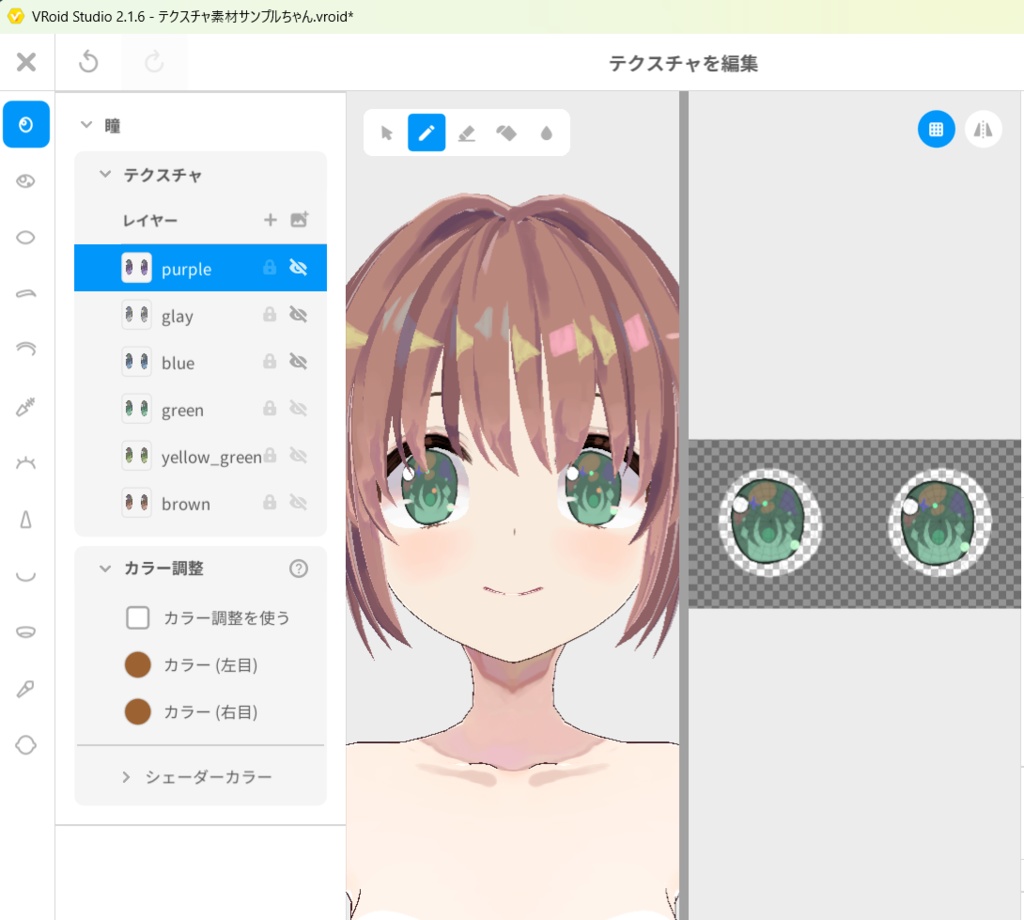
Task: Click the eyedropper icon in the left sidebar
Action: tap(26, 688)
